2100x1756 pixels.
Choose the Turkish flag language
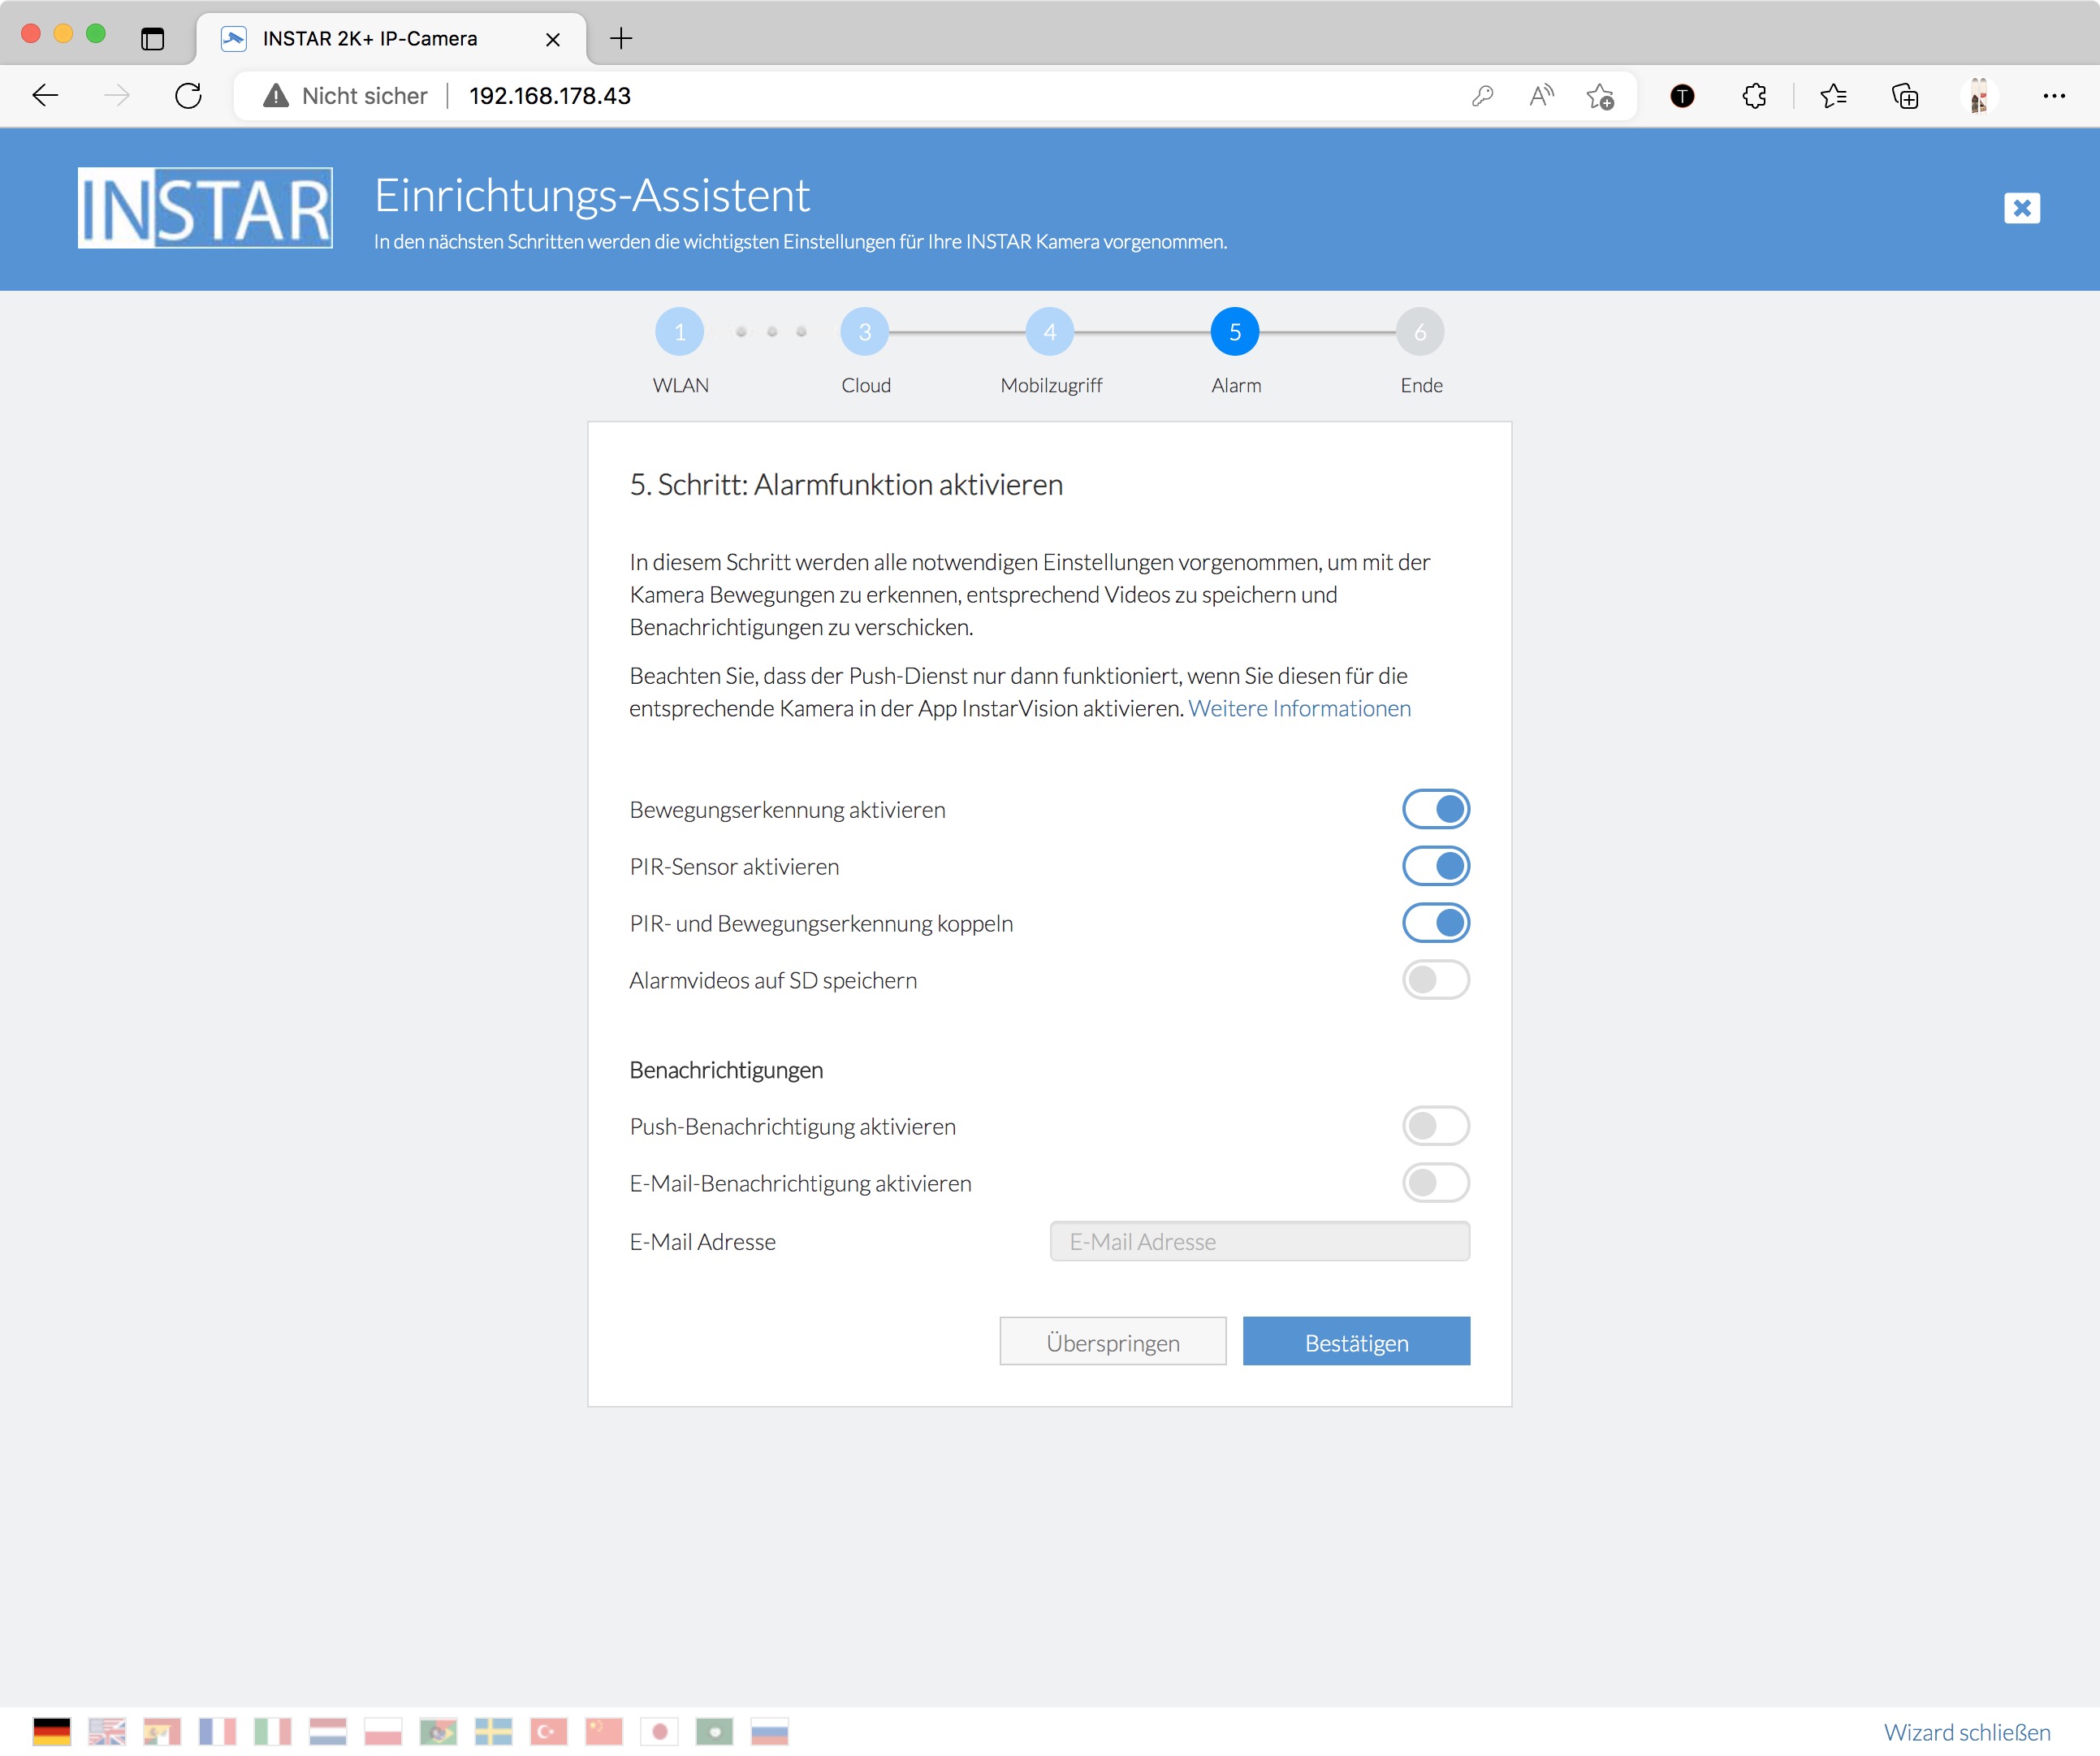[548, 1731]
